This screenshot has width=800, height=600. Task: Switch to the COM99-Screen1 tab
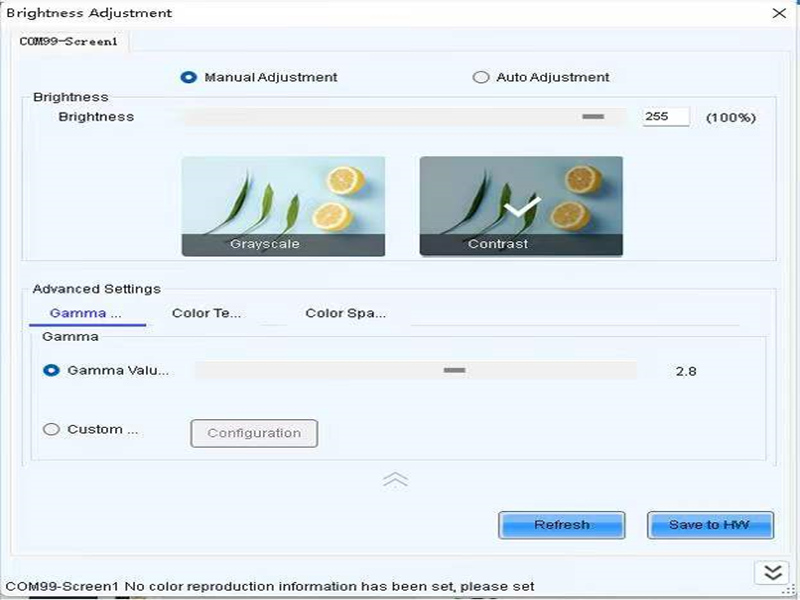pos(70,41)
